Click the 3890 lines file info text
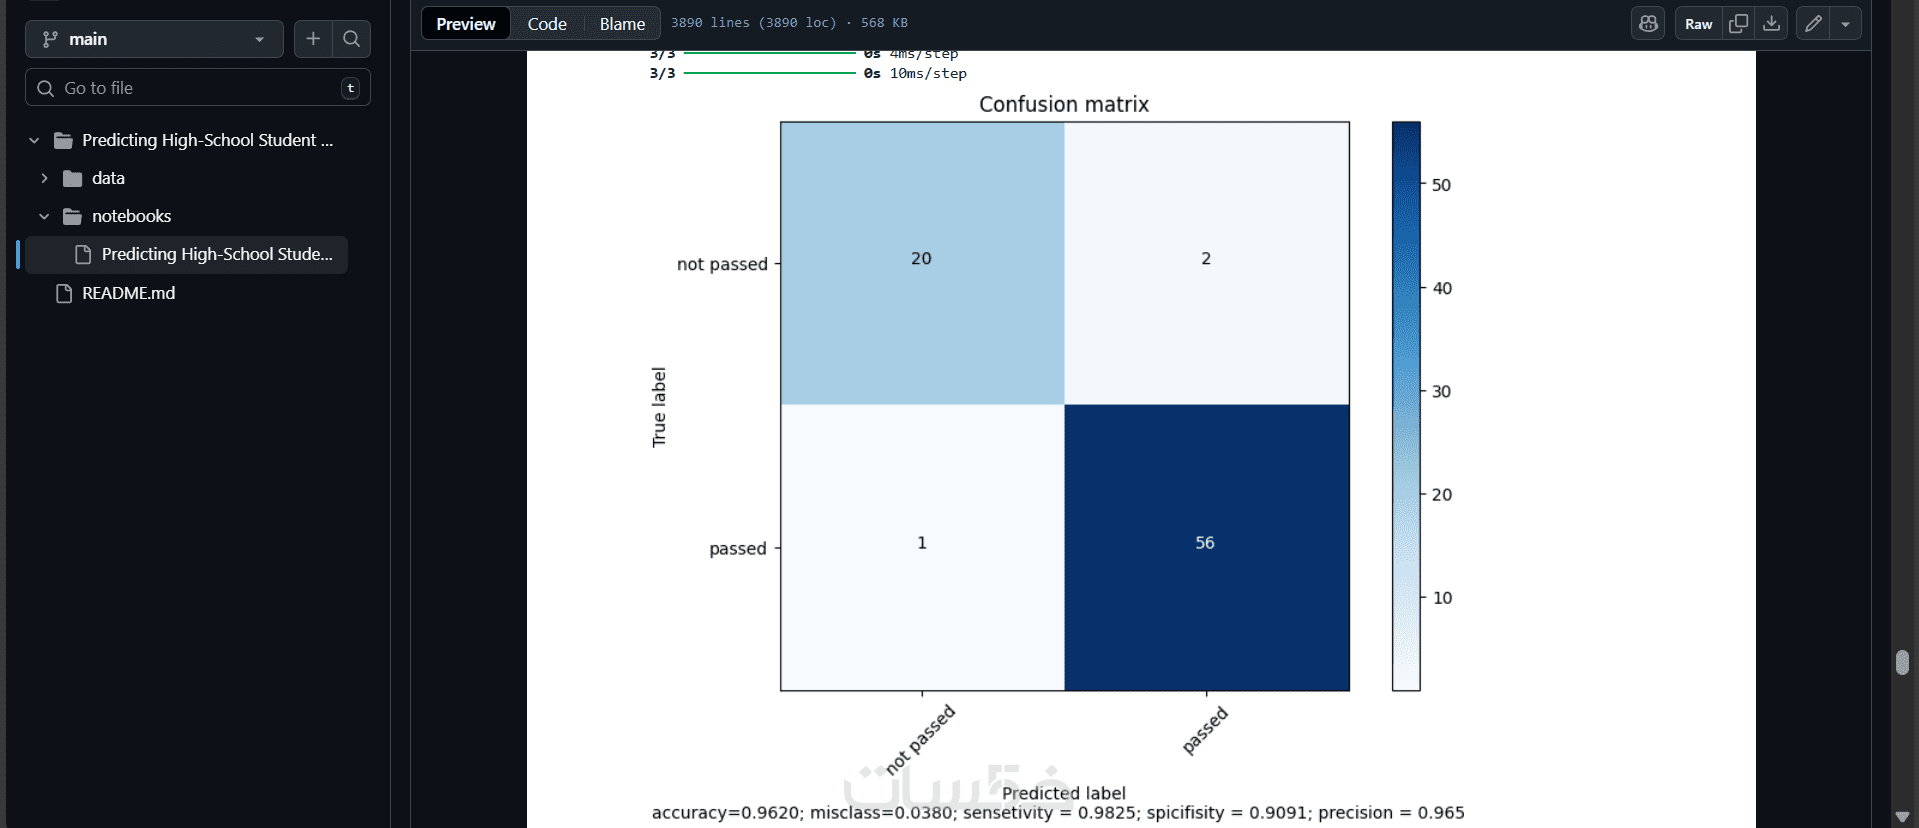Viewport: 1919px width, 828px height. point(789,23)
